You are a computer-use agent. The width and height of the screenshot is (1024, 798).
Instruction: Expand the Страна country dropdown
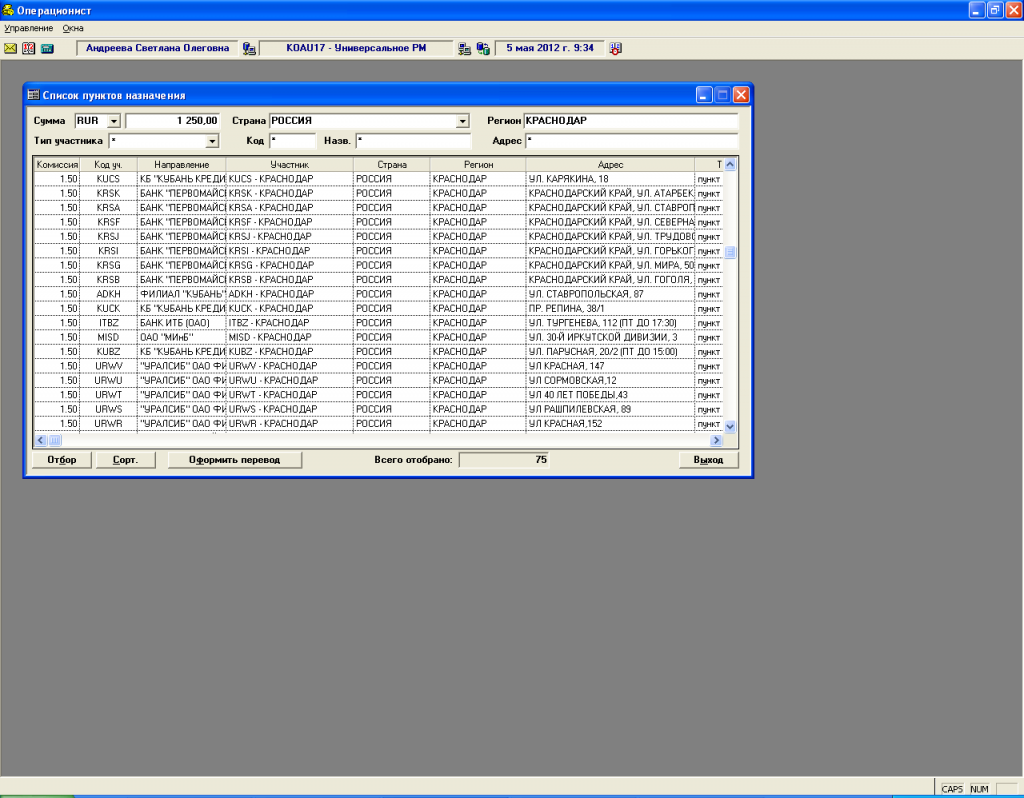click(x=462, y=121)
